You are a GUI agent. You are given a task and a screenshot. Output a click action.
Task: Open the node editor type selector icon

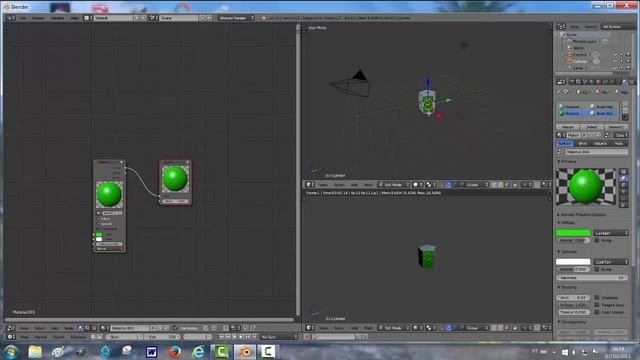11,328
